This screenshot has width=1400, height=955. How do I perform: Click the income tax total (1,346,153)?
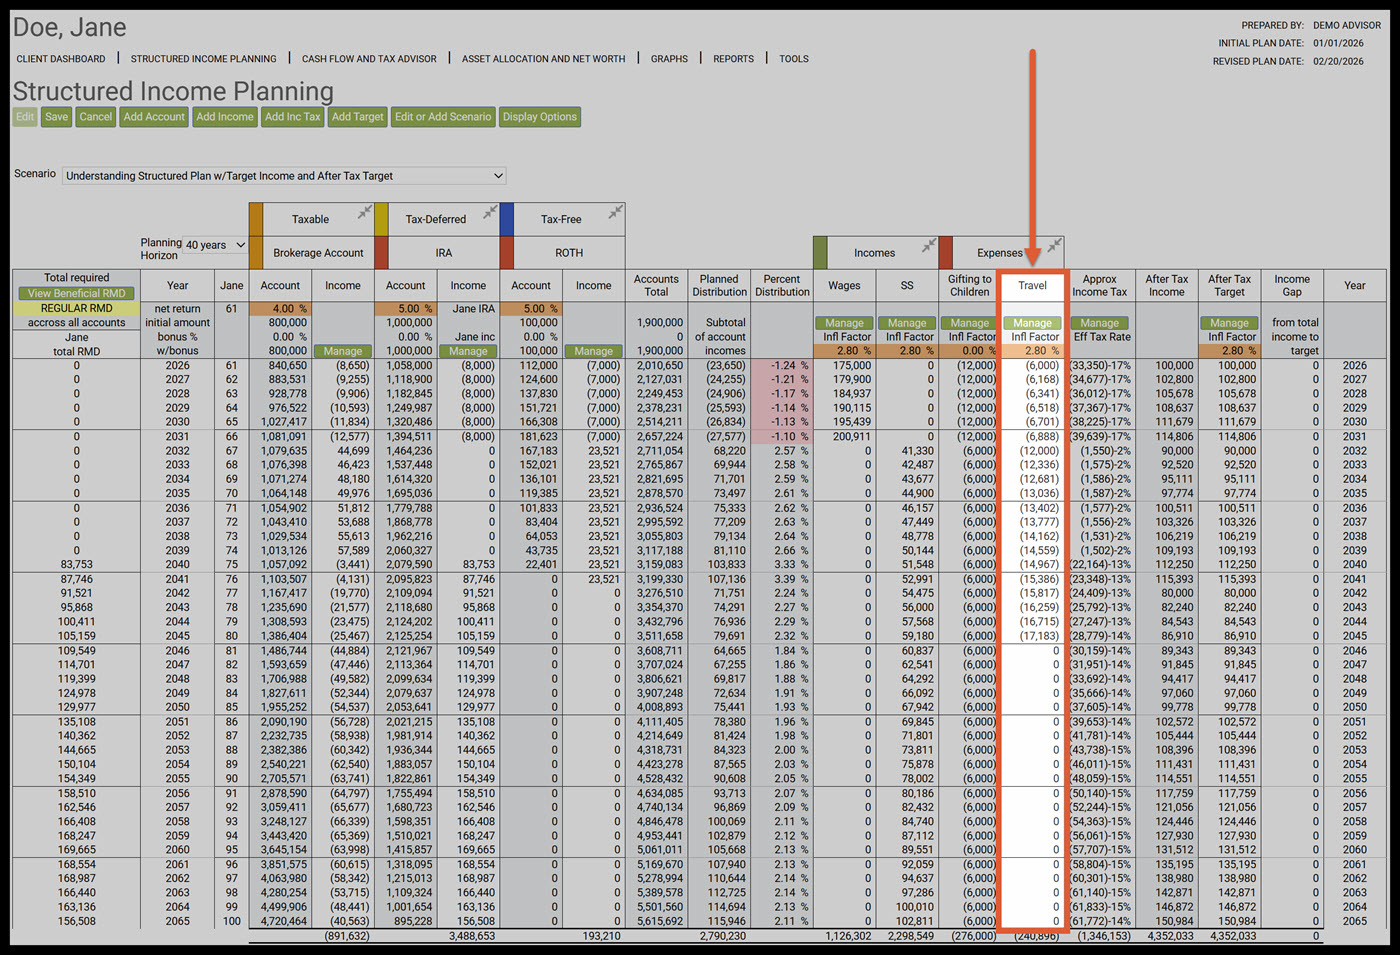pos(1105,937)
